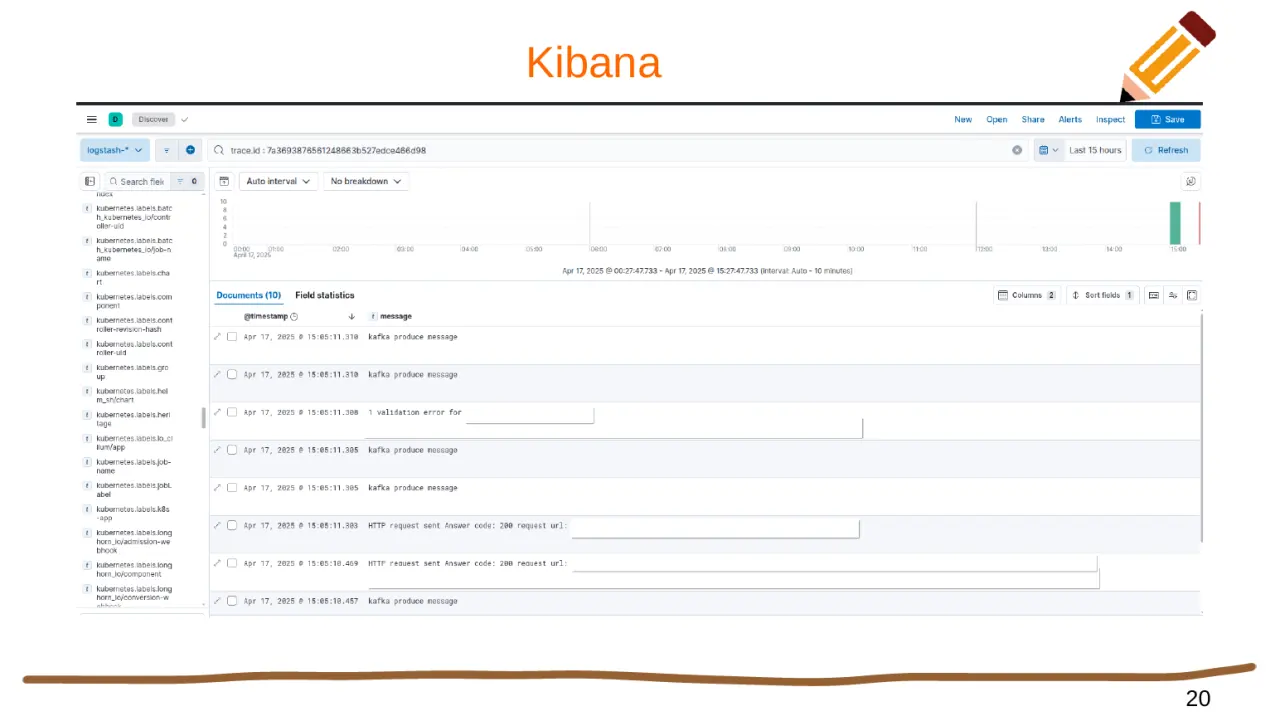Click Share in the top menu
Viewport: 1280px width, 721px height.
1033,119
